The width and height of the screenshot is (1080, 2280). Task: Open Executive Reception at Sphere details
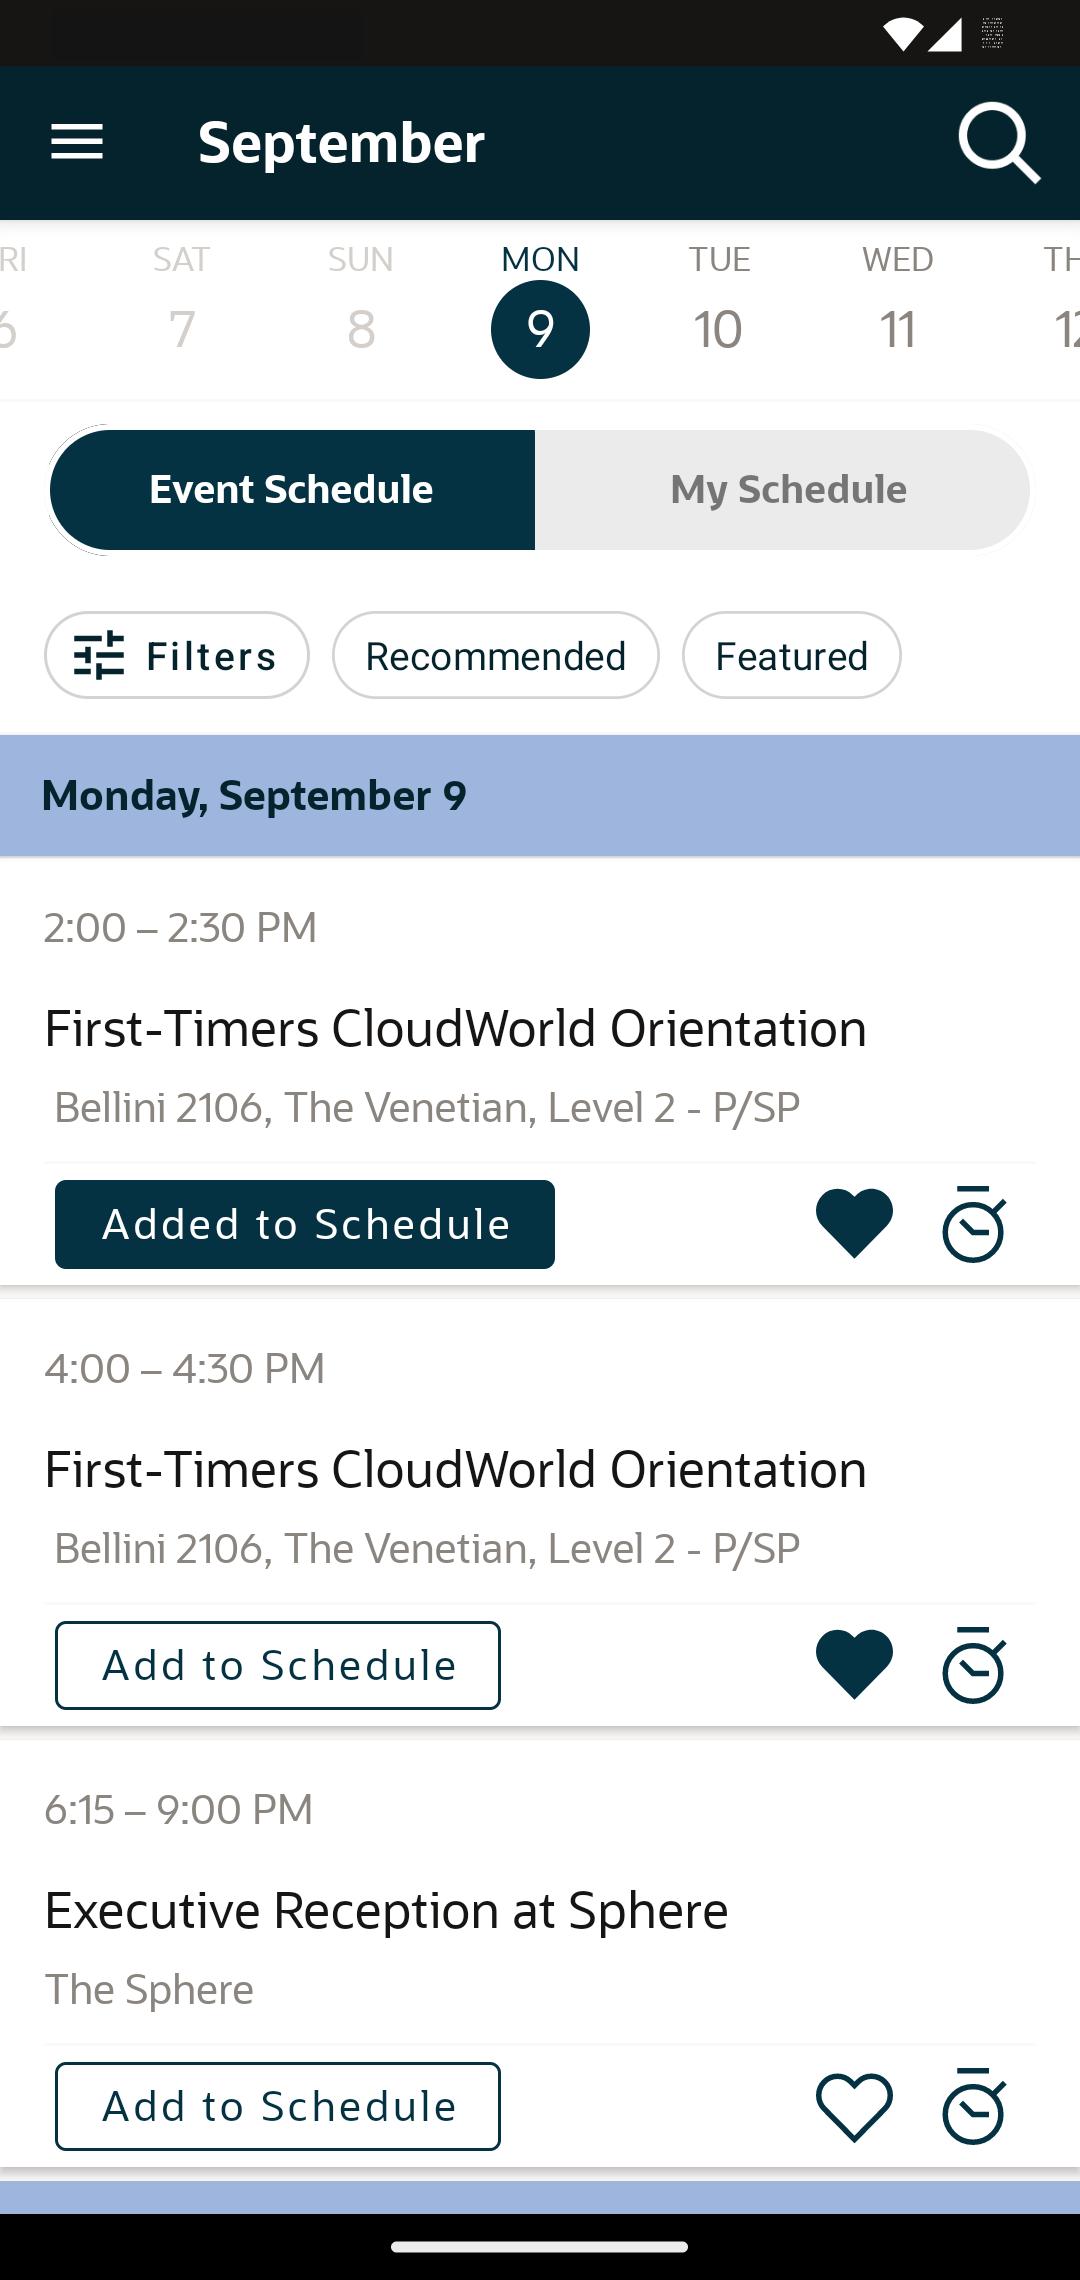coord(386,1910)
